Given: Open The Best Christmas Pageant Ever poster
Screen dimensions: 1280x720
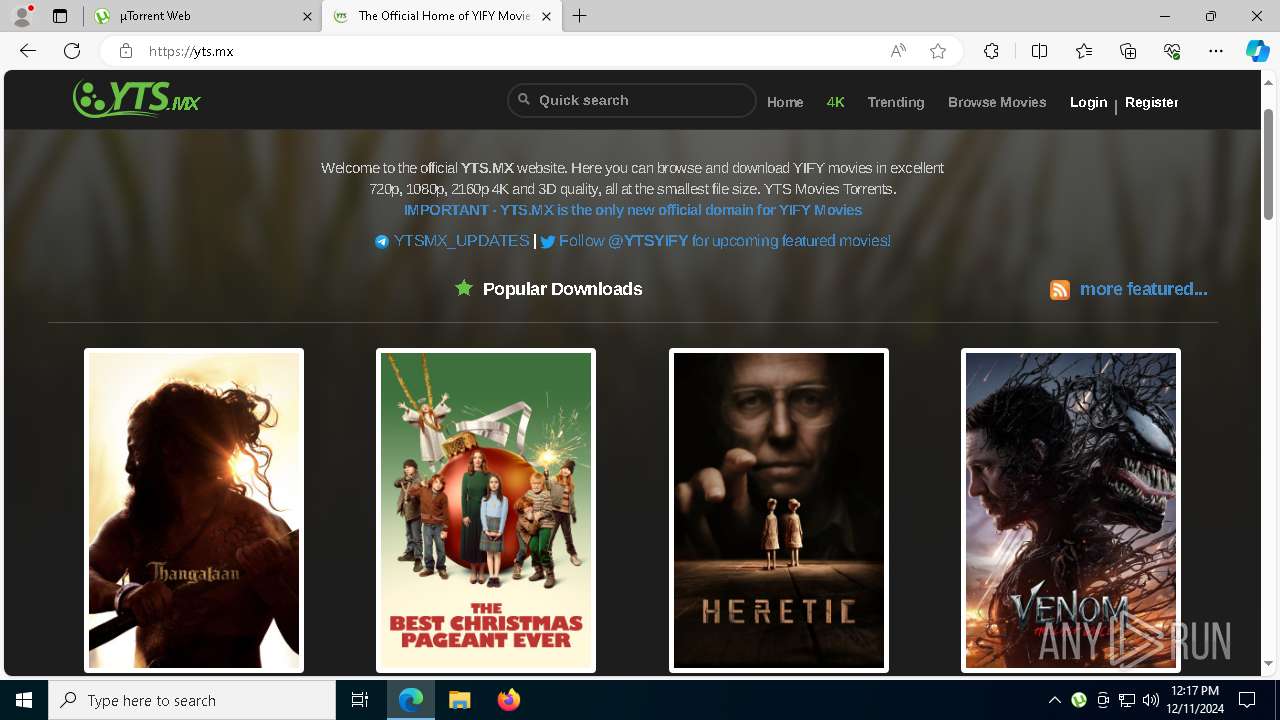Looking at the screenshot, I should (x=486, y=510).
